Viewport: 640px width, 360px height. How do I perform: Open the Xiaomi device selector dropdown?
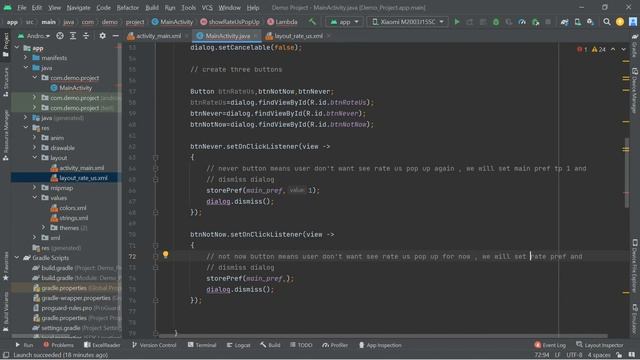click(407, 22)
